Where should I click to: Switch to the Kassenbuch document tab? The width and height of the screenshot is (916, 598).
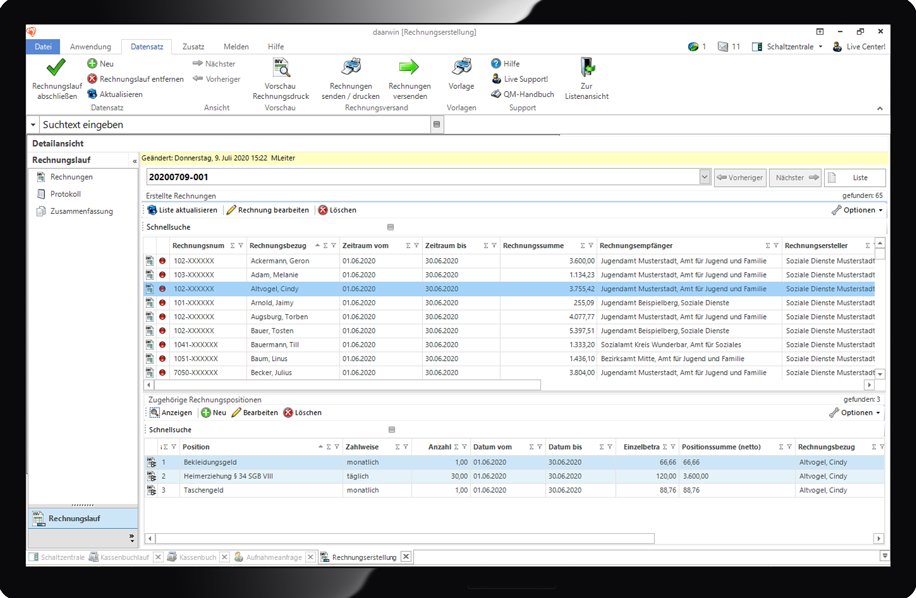[192, 557]
